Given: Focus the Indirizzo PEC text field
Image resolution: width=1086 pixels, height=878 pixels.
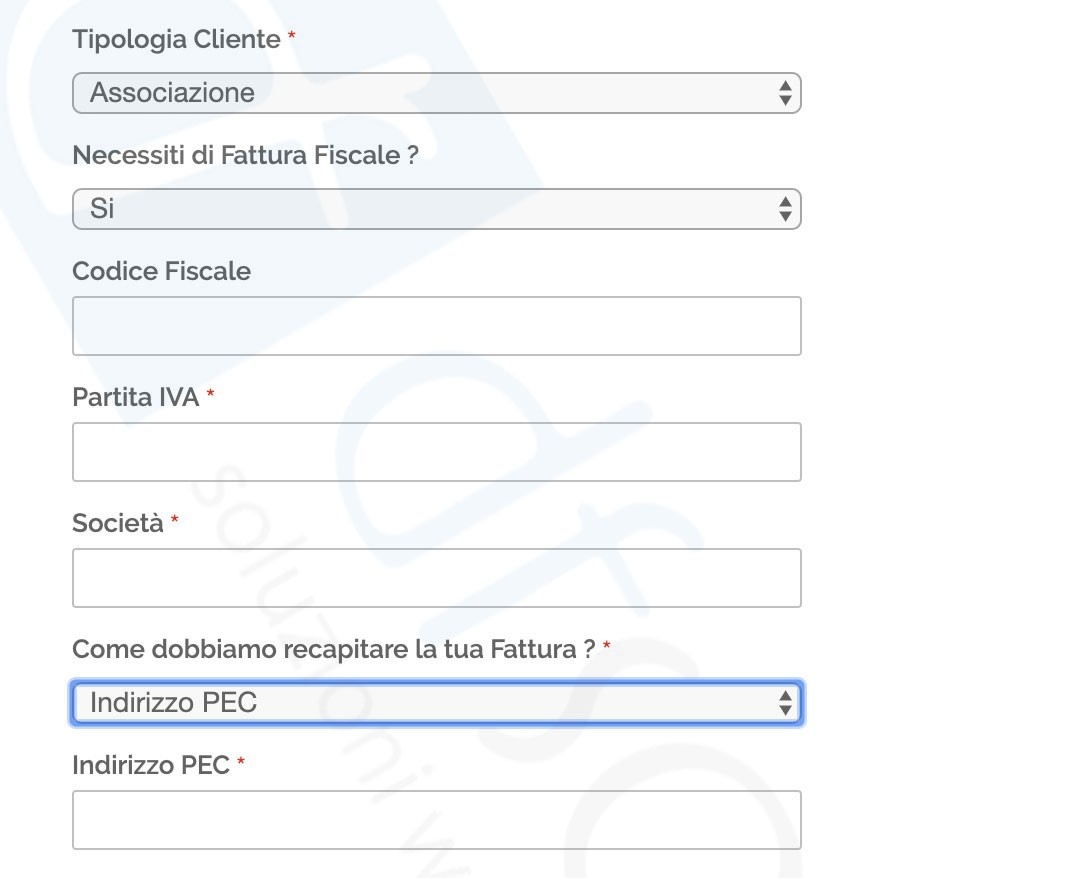Looking at the screenshot, I should coord(436,820).
